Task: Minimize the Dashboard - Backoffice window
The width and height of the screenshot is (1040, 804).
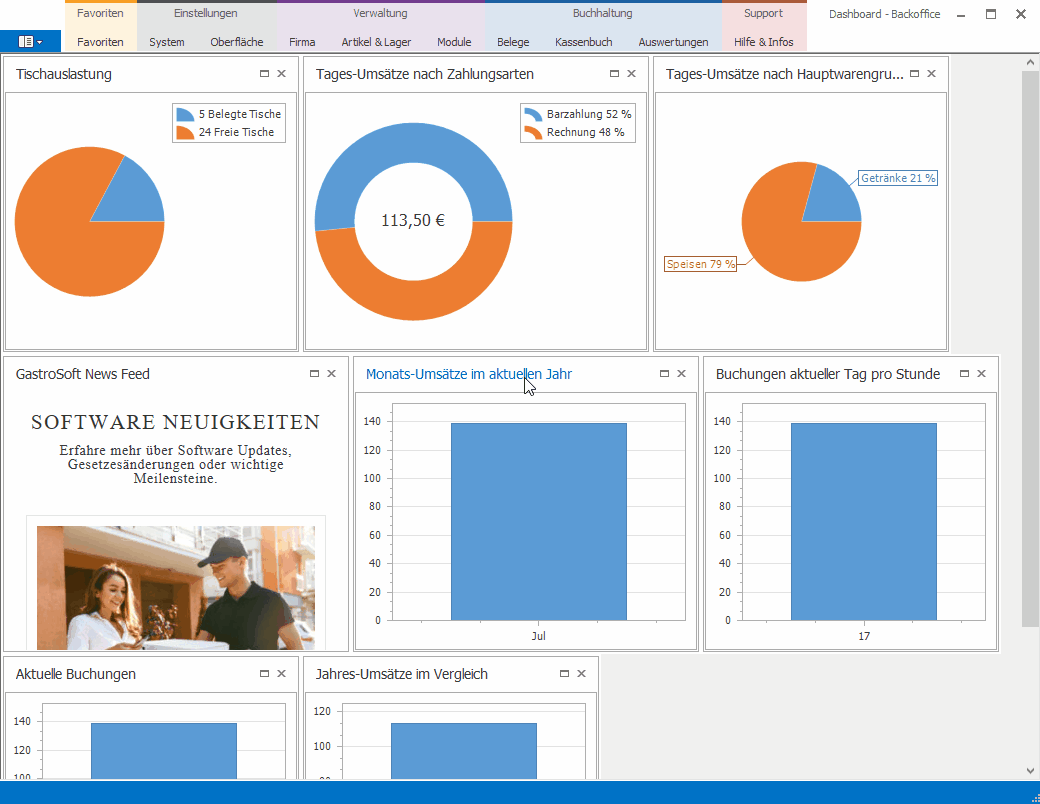Action: 961,15
